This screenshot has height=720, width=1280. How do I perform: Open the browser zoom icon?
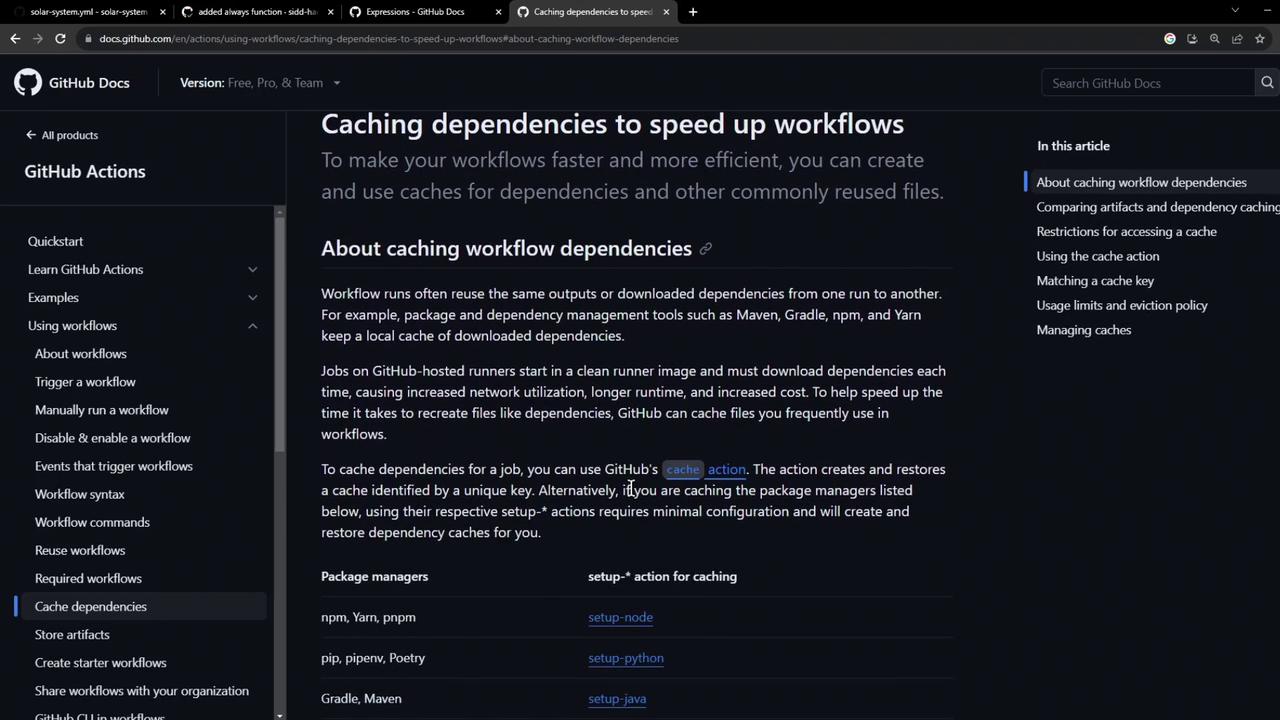(x=1215, y=38)
